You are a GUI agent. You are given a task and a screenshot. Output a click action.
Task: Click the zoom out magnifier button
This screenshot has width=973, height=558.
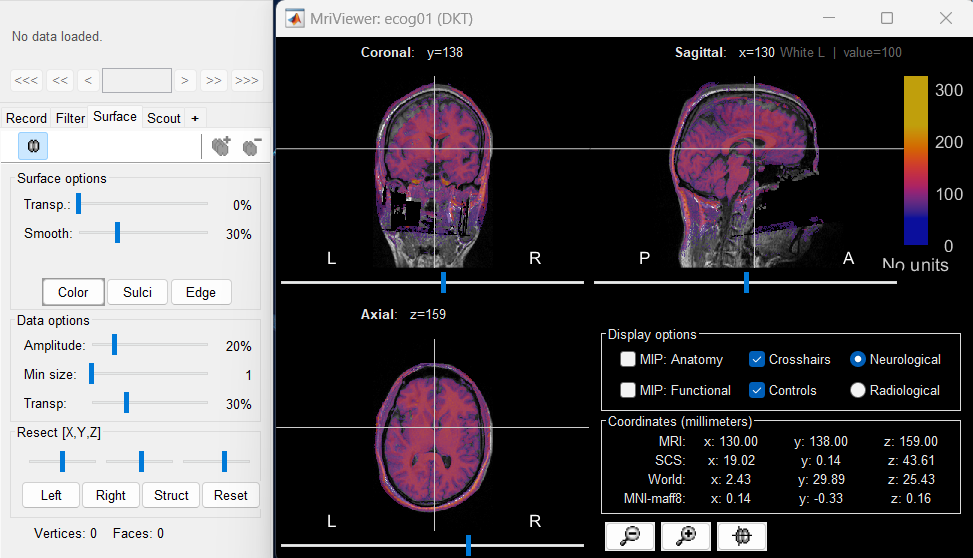click(x=630, y=536)
